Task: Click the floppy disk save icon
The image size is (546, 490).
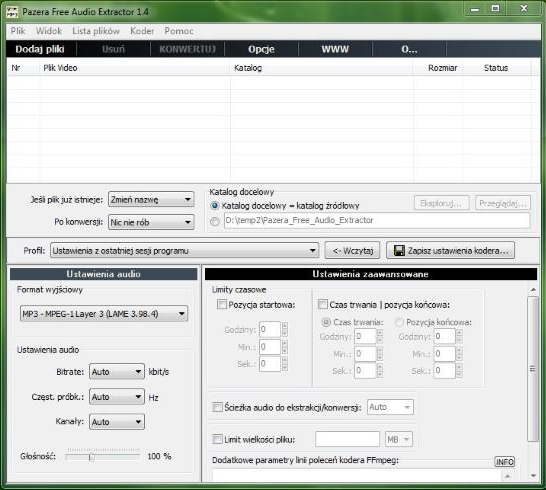Action: pyautogui.click(x=399, y=250)
